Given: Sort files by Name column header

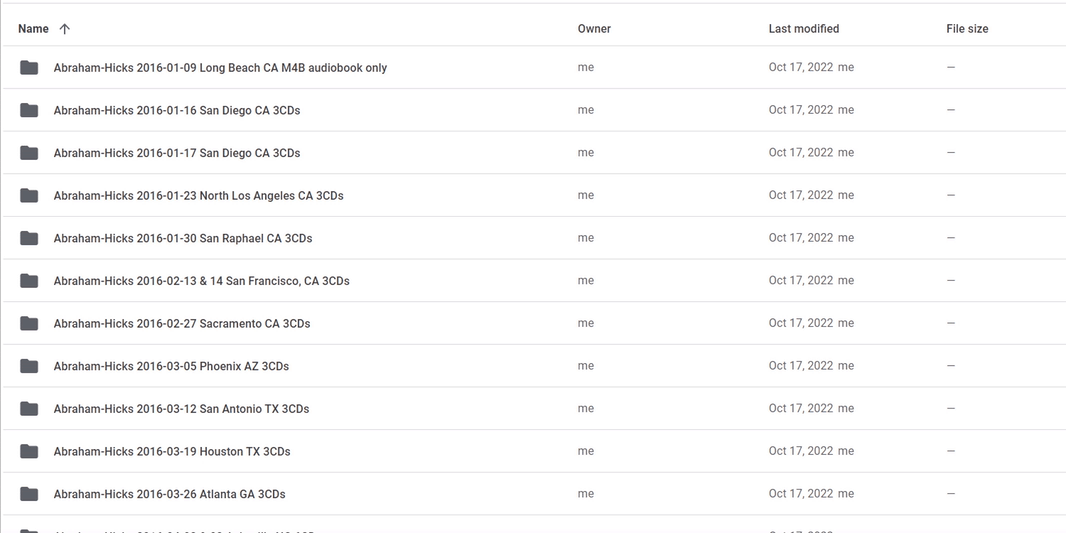Looking at the screenshot, I should (x=33, y=29).
